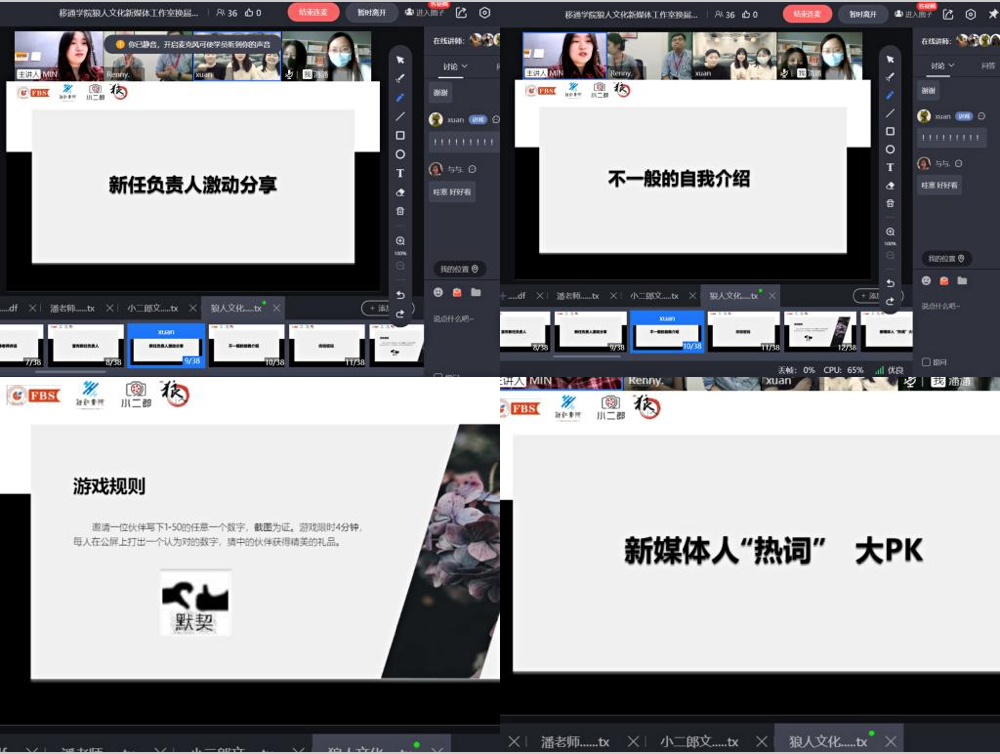This screenshot has width=1000, height=754.
Task: Zoom in with magnifier icon in upper-right window
Action: coord(890,232)
